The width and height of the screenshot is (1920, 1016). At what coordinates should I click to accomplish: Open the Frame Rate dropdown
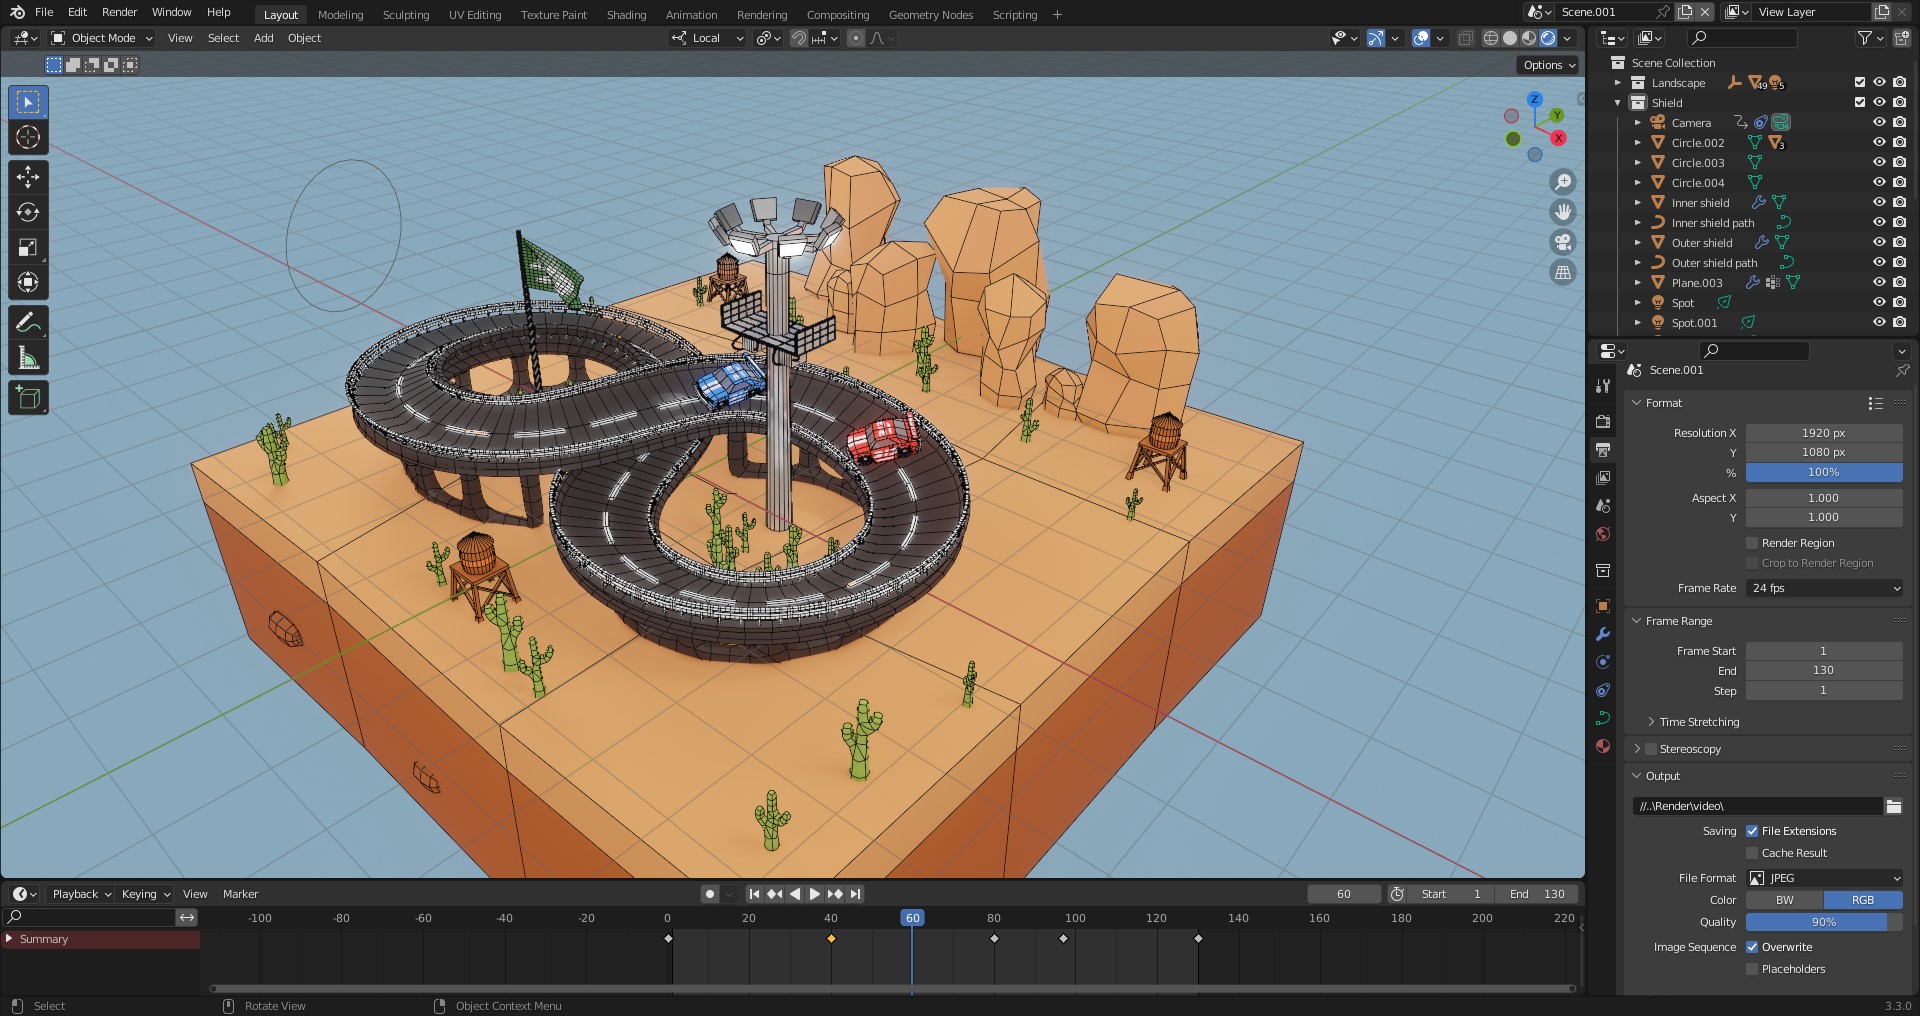[1824, 588]
